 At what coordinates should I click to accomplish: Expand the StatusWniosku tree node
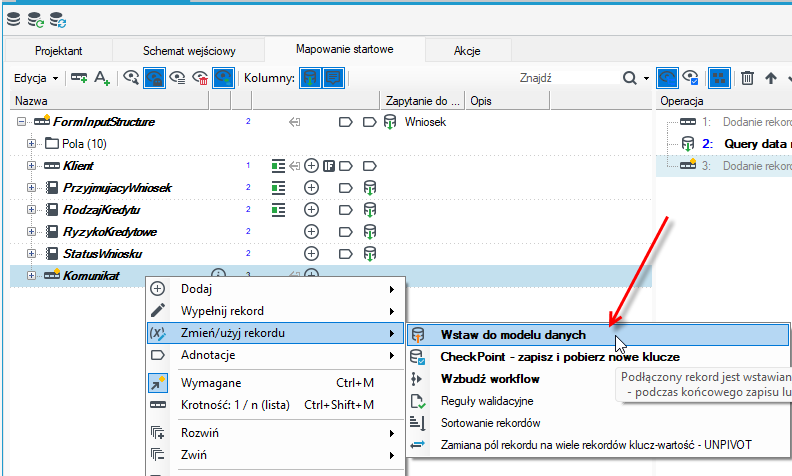(31, 254)
